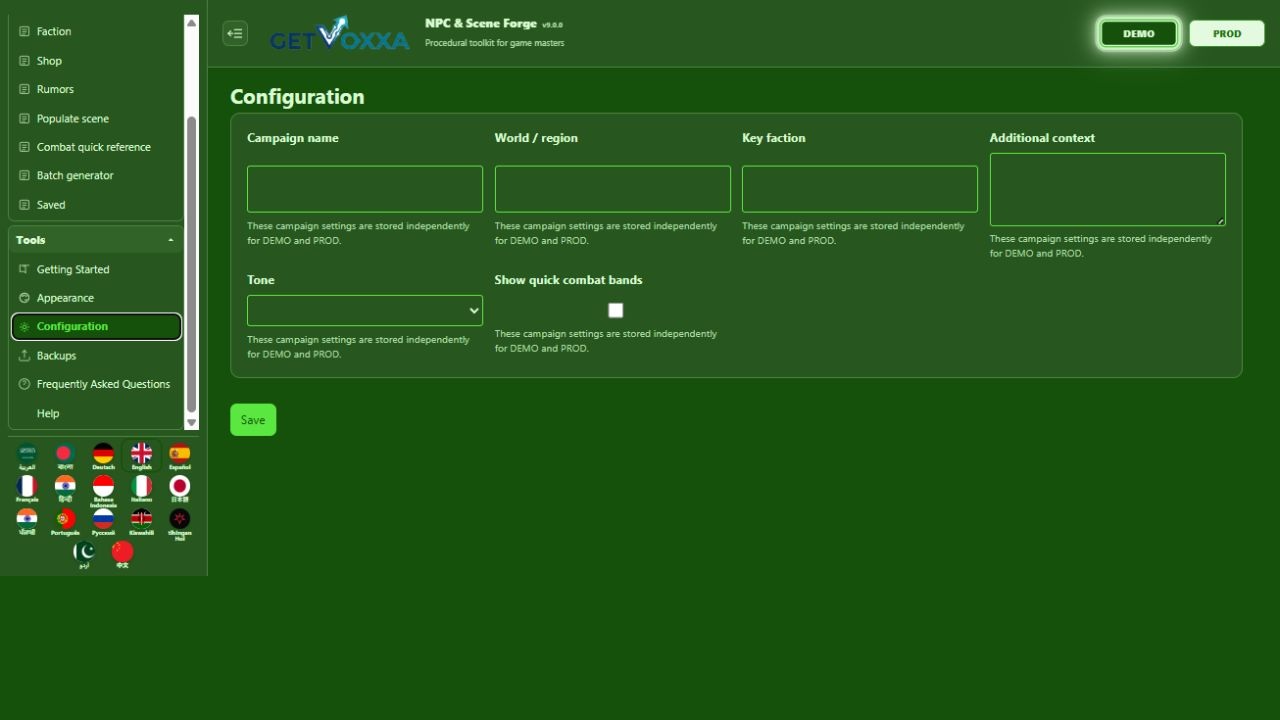The height and width of the screenshot is (720, 1280).
Task: Open the Tone dropdown
Action: tap(365, 310)
